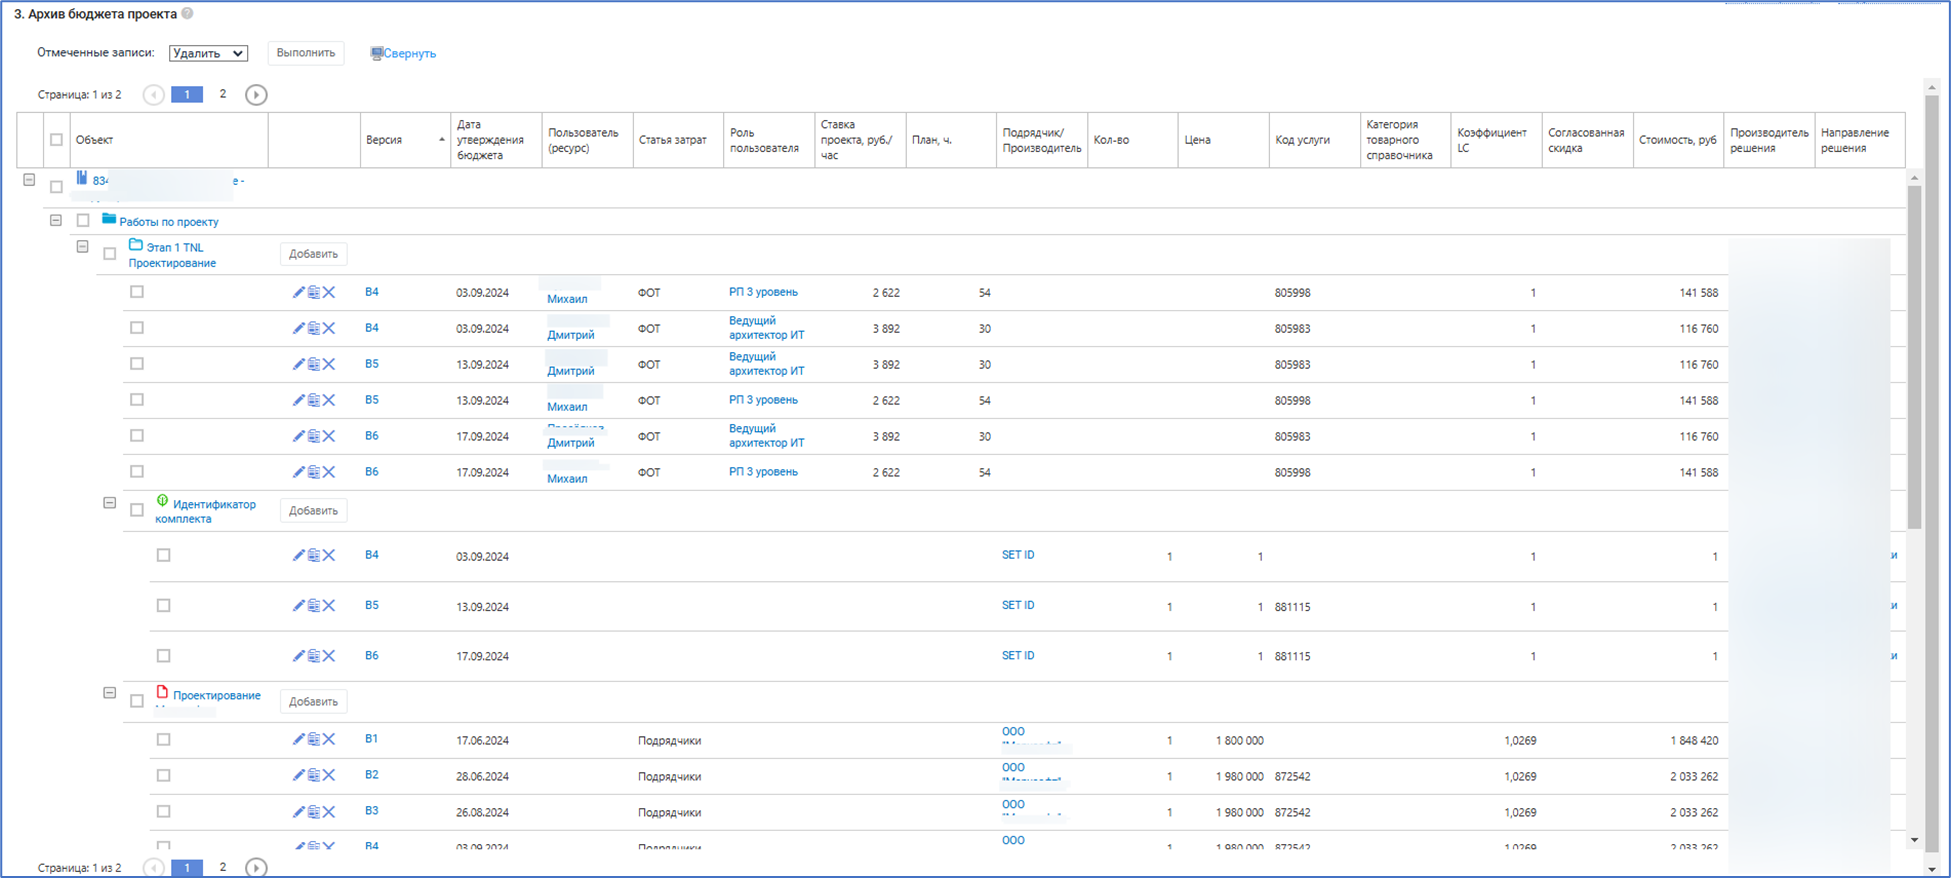Select page 2 in bottom pagination
The width and height of the screenshot is (1951, 878).
223,868
